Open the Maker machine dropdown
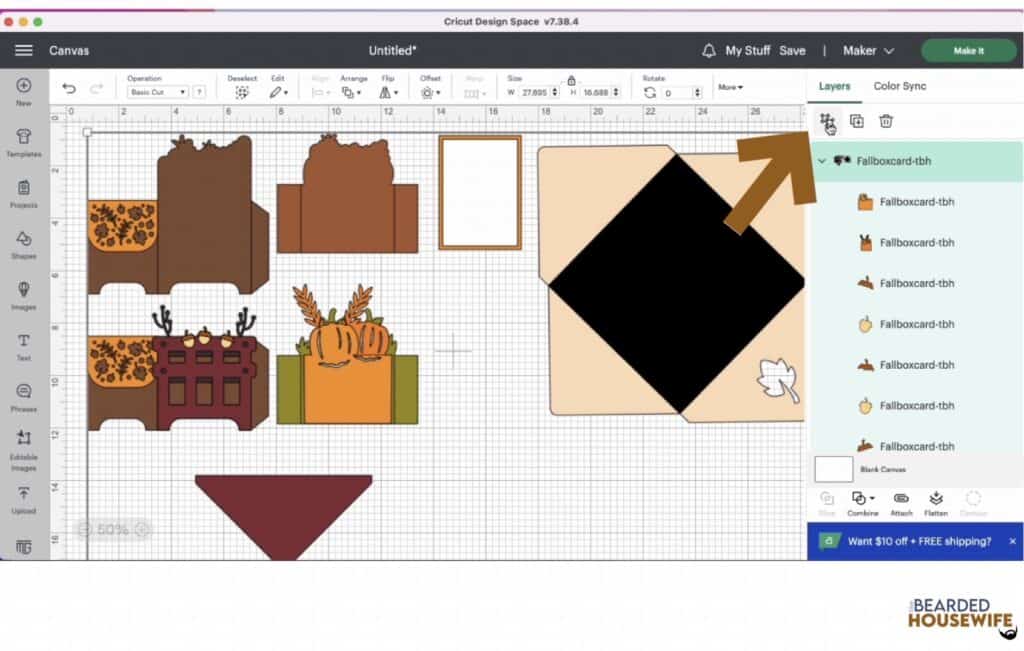The image size is (1024, 651). [x=866, y=50]
